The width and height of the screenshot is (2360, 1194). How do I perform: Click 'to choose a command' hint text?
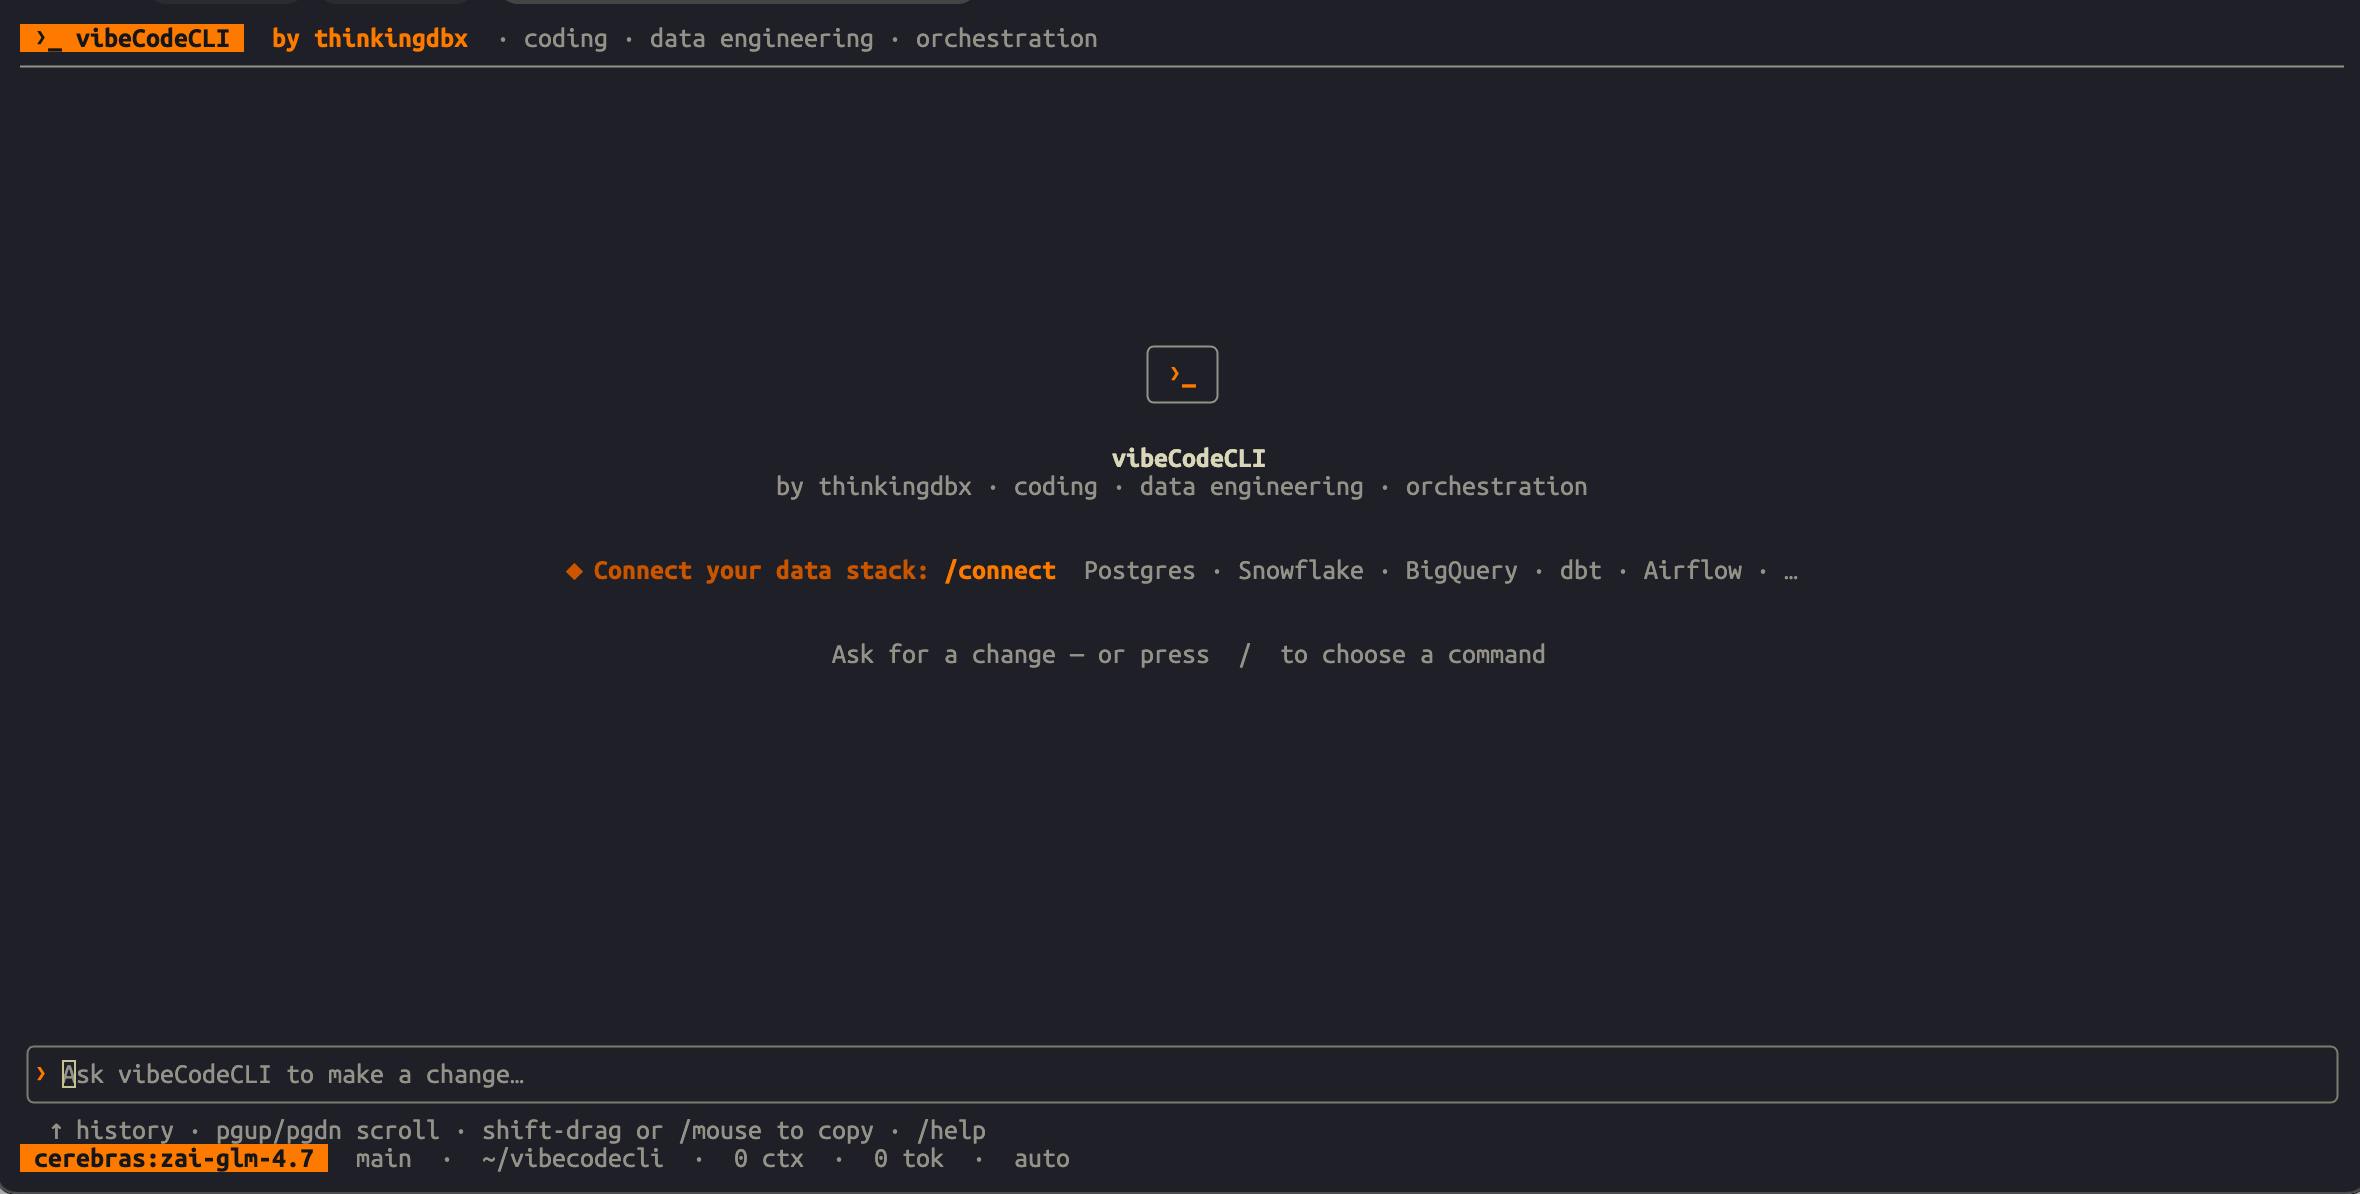1413,654
